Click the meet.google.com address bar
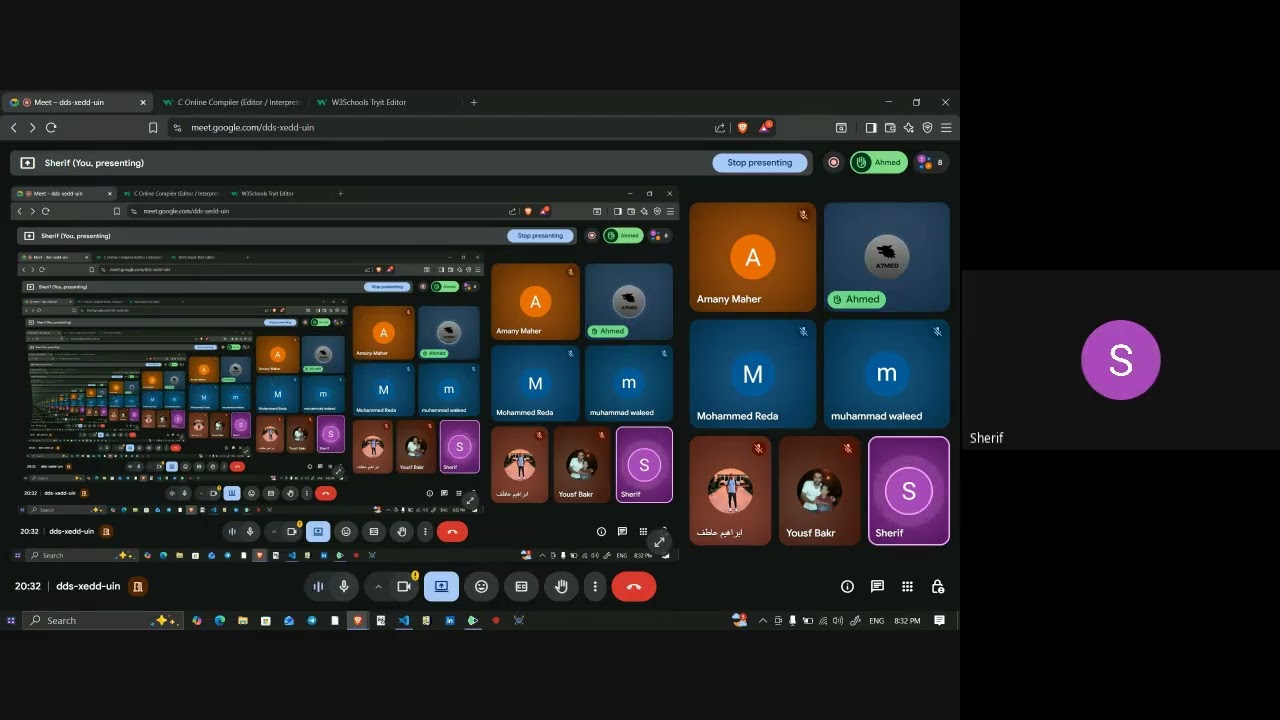Viewport: 1280px width, 720px height. pos(440,128)
